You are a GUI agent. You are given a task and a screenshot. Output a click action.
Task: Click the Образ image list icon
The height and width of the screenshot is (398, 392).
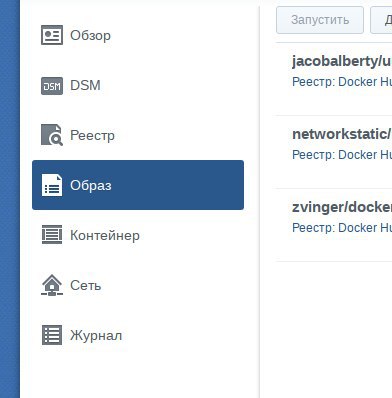(52, 185)
